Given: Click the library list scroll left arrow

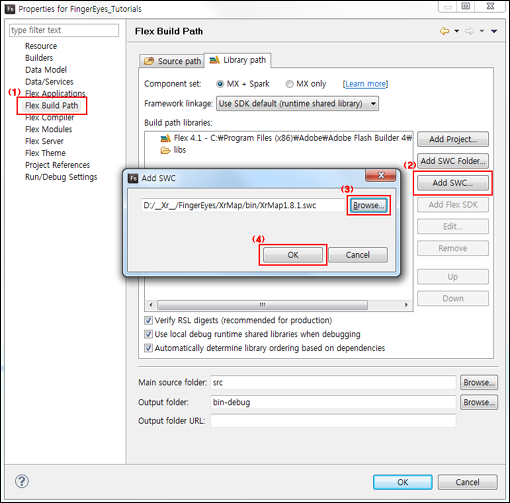Looking at the screenshot, I should coord(151,305).
